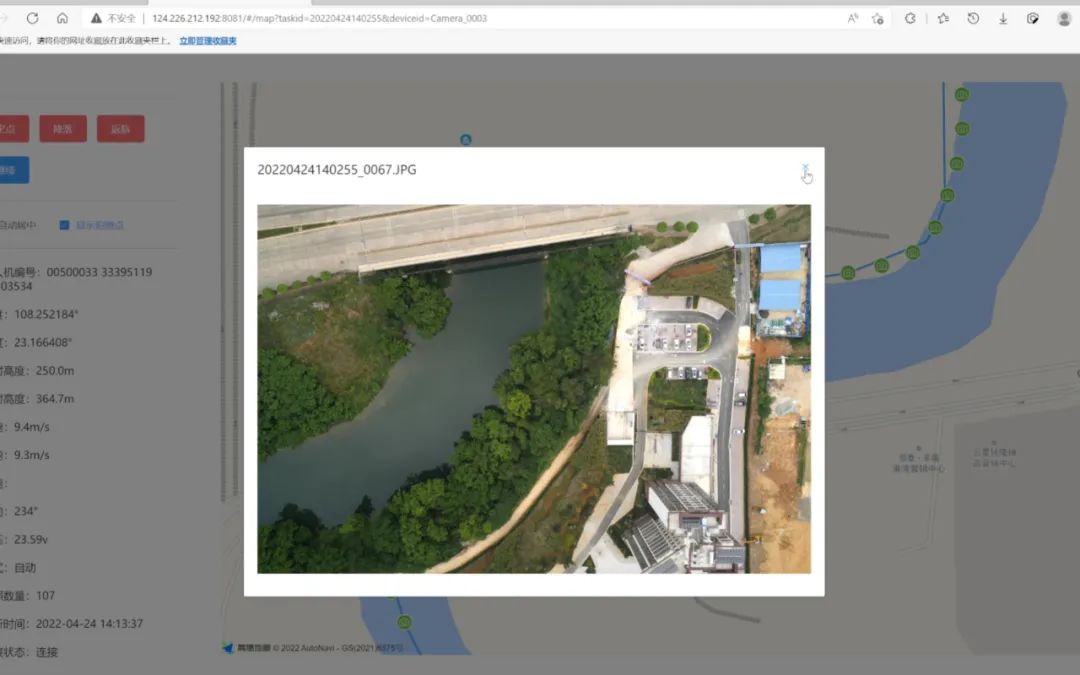Open the 立即管理收藏夹 link
The width and height of the screenshot is (1080, 675).
click(x=208, y=41)
